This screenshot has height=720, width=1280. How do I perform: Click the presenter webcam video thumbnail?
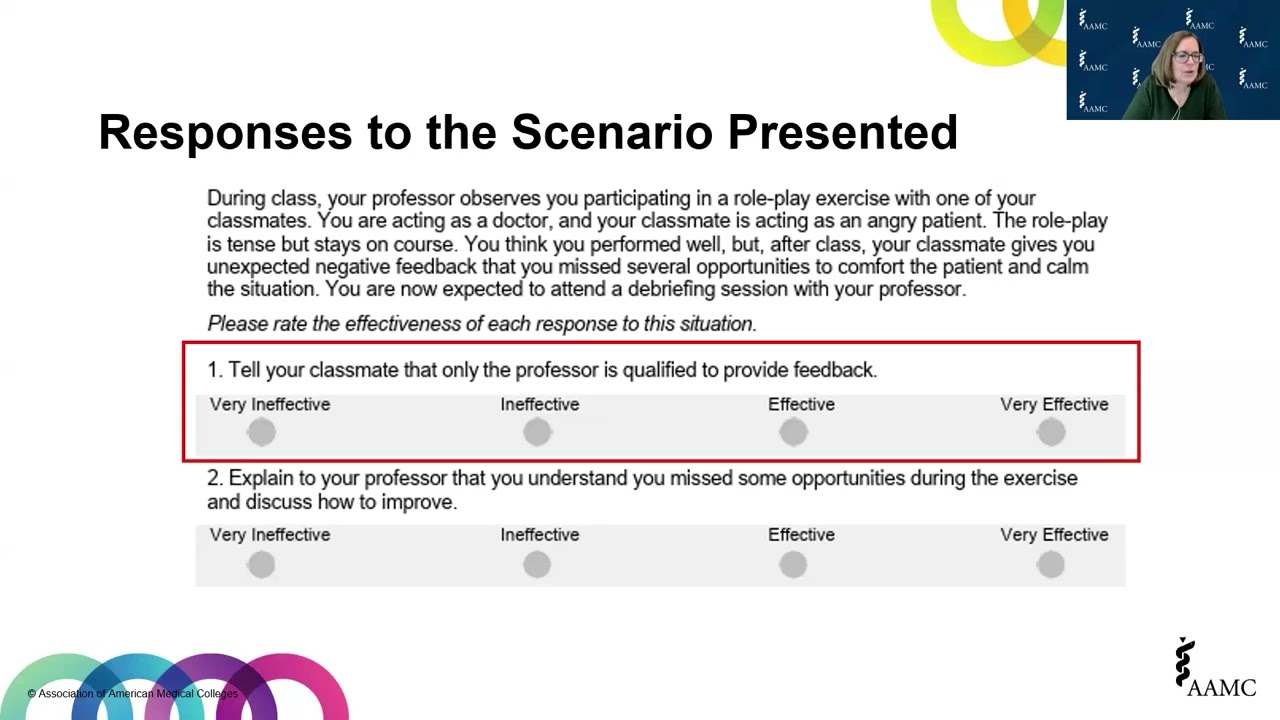click(1172, 60)
